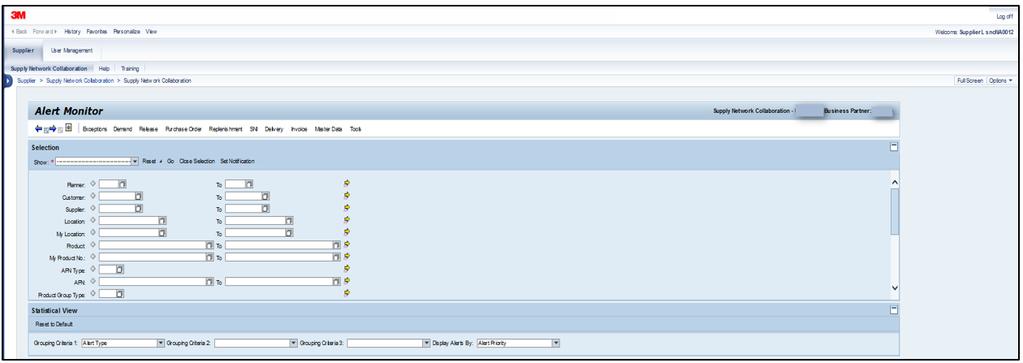Click the Planner from input field
The height and width of the screenshot is (363, 1023).
click(108, 184)
